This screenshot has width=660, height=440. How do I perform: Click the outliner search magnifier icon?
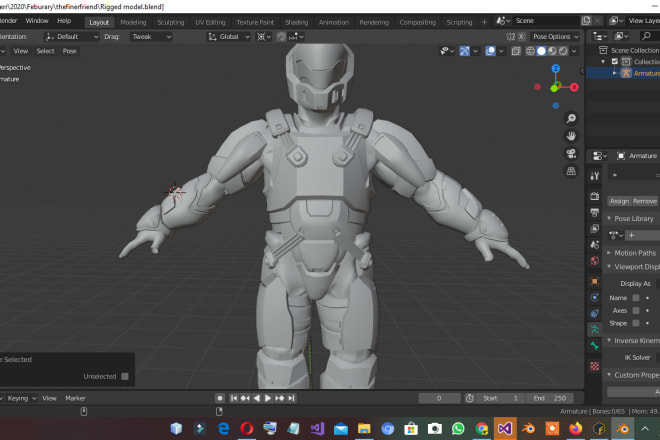(646, 37)
